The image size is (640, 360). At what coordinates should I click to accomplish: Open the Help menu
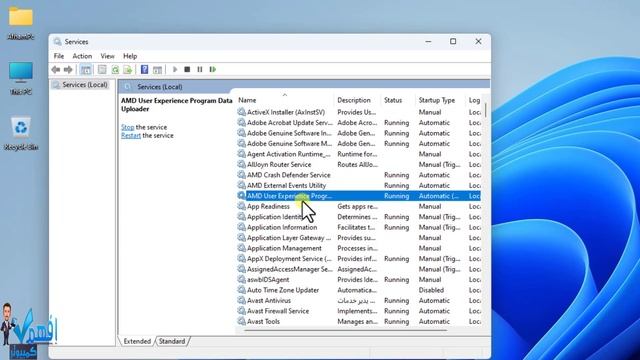[130, 56]
